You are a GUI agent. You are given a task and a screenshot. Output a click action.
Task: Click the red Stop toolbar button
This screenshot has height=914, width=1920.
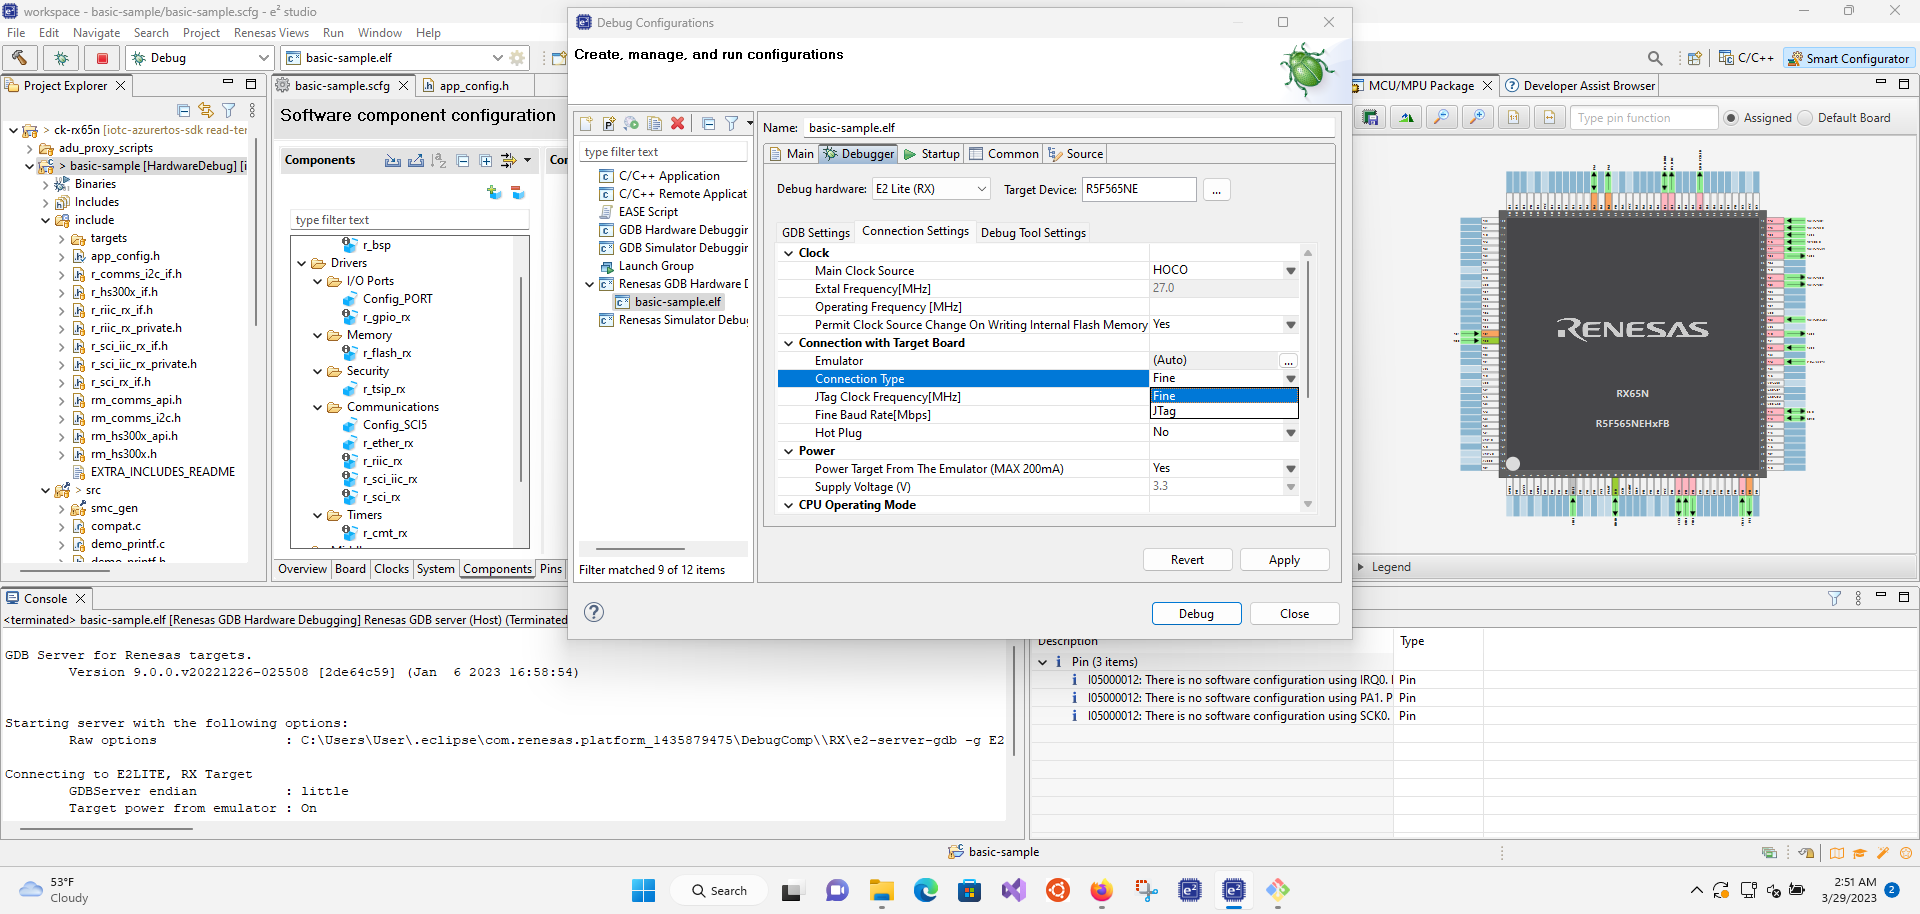tap(102, 57)
